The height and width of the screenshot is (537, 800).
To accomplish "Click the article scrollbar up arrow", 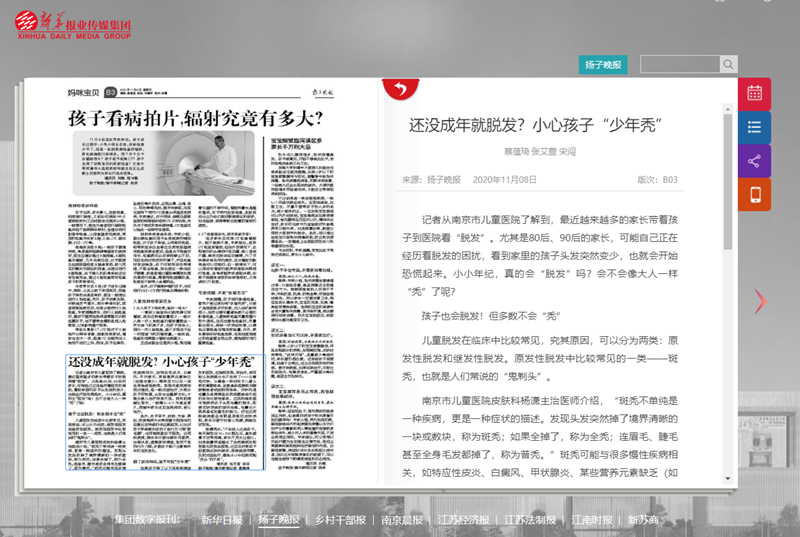I will coord(728,109).
